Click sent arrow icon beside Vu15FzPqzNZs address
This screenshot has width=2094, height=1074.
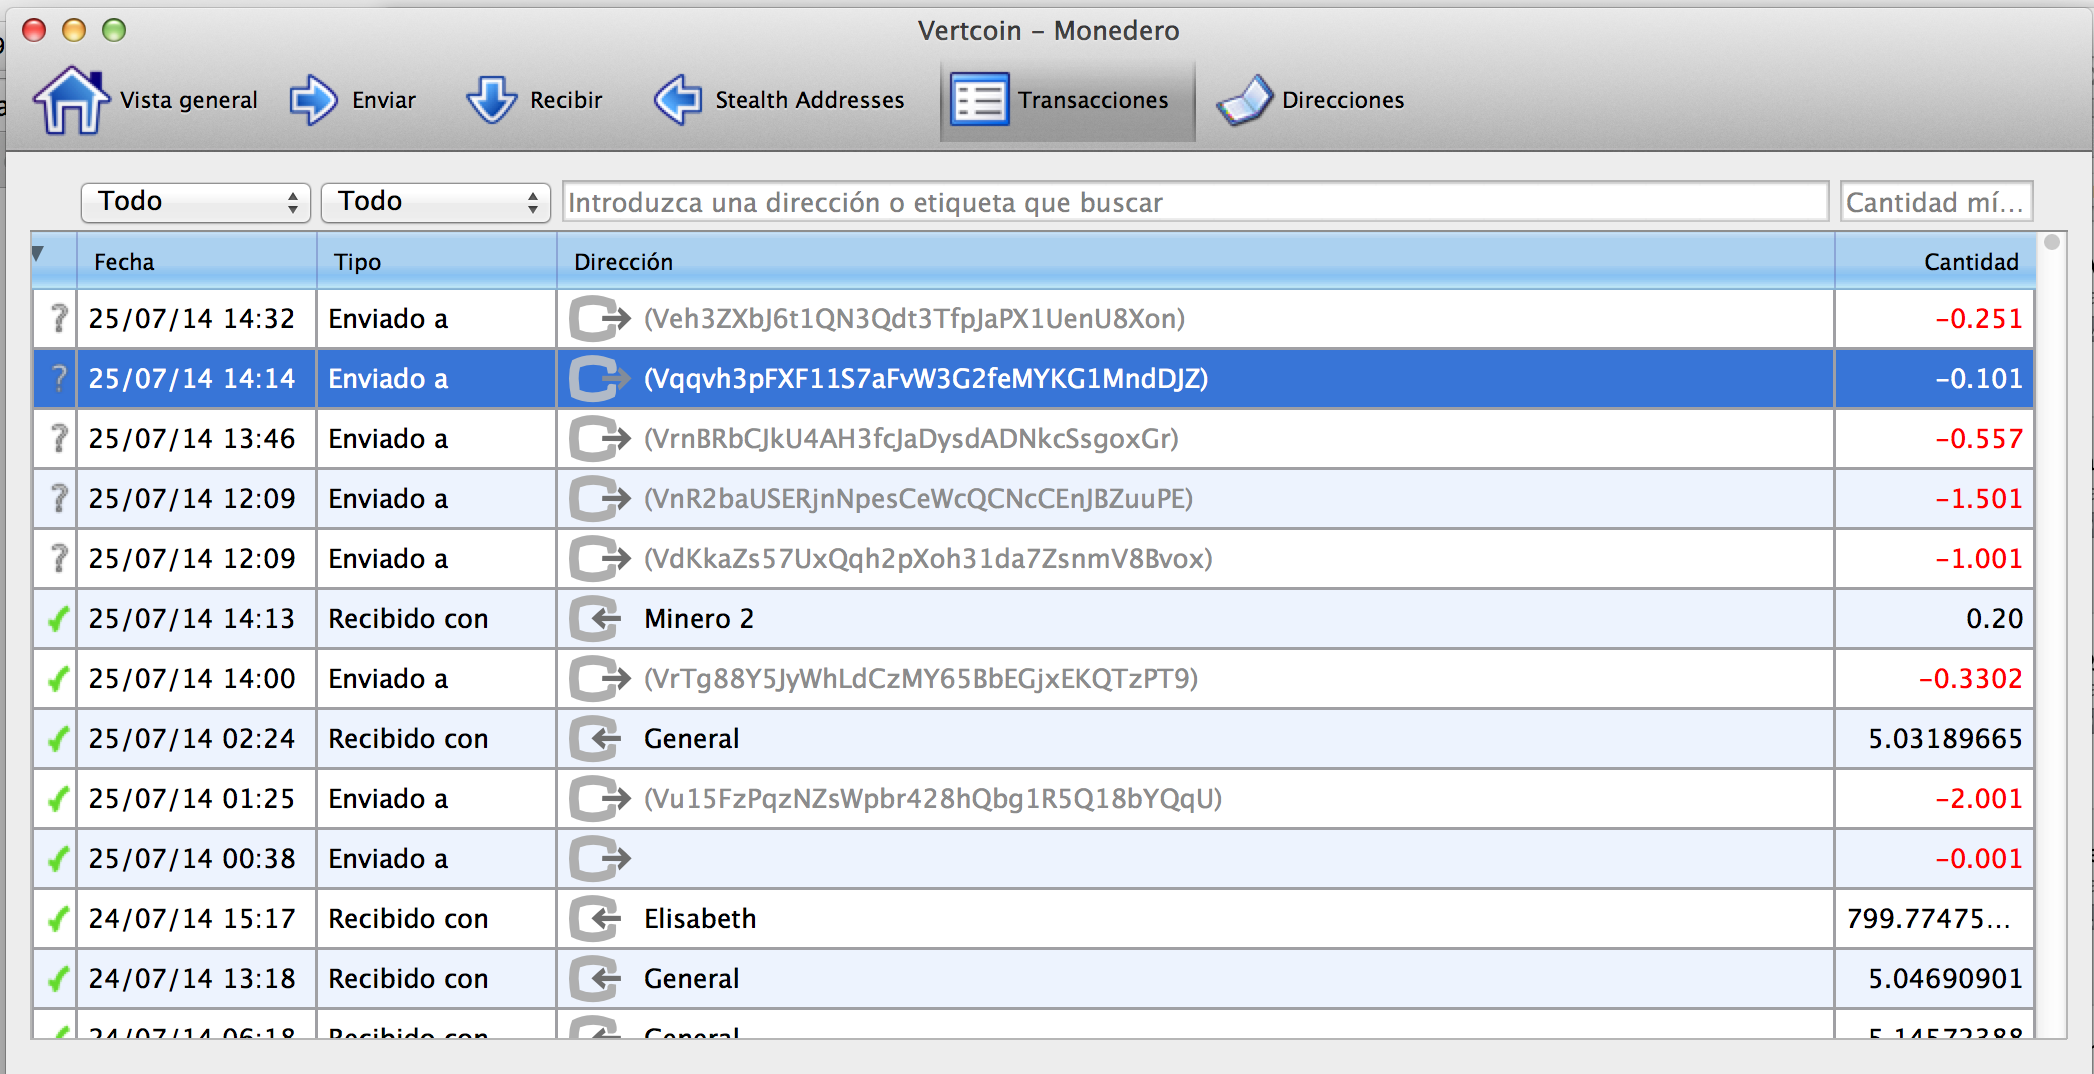[x=599, y=799]
